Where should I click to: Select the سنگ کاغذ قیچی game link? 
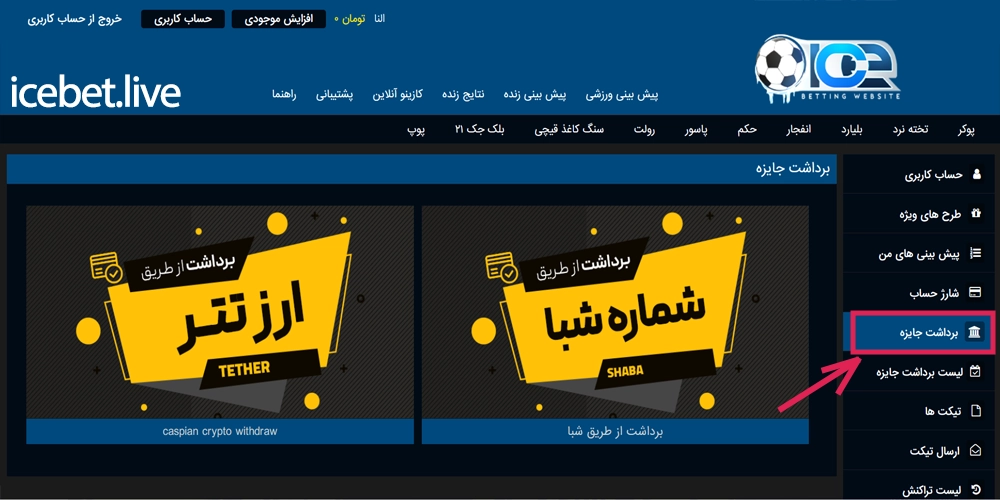click(569, 130)
